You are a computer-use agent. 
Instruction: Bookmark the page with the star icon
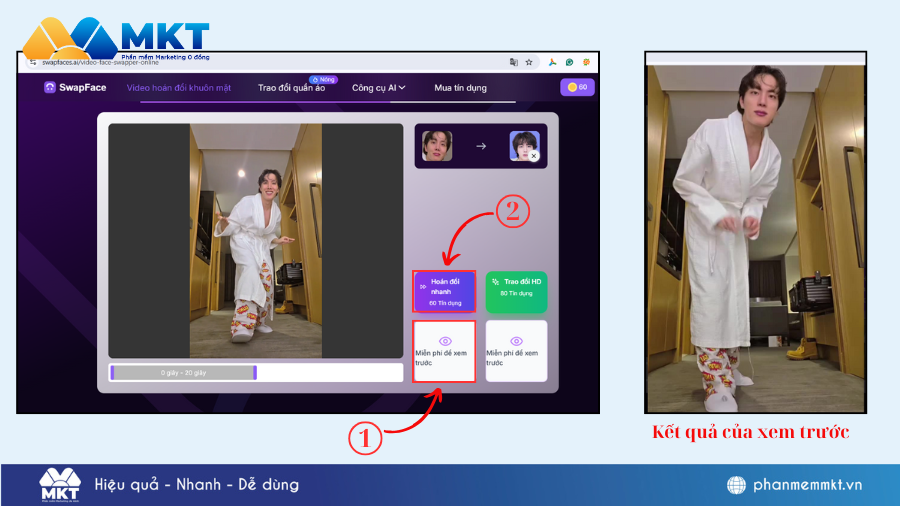(529, 62)
